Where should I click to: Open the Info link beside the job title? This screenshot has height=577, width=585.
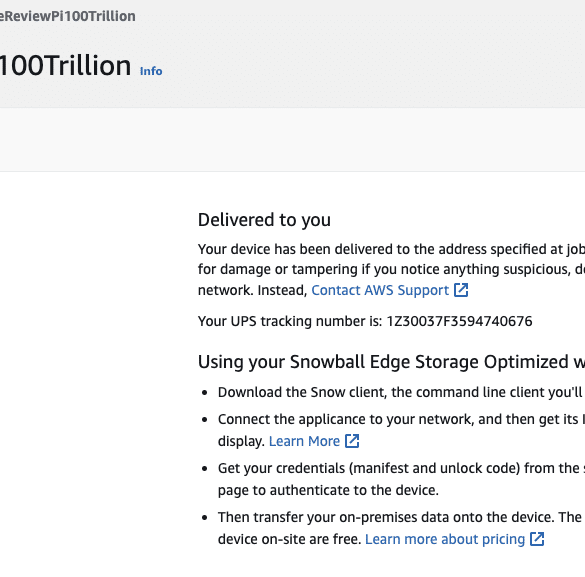tap(151, 71)
